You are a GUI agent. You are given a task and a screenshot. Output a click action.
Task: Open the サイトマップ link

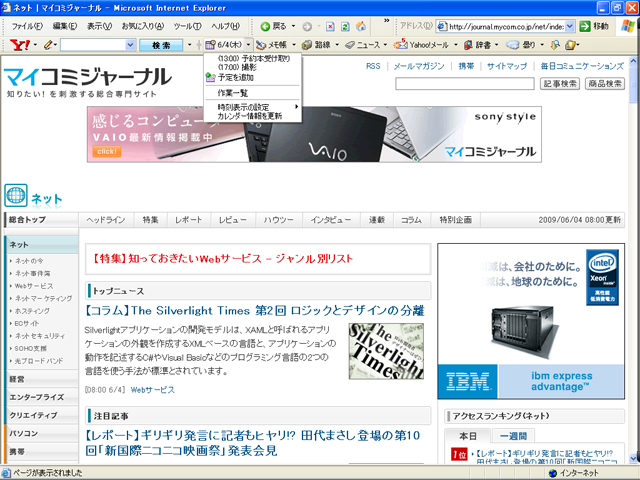pyautogui.click(x=507, y=66)
